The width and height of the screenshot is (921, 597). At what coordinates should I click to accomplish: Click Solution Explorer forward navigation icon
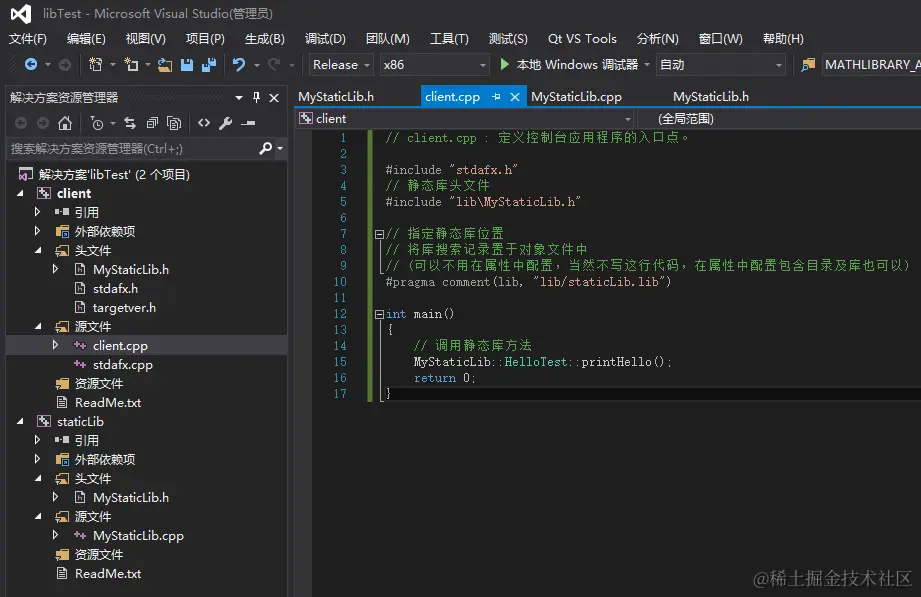click(43, 123)
